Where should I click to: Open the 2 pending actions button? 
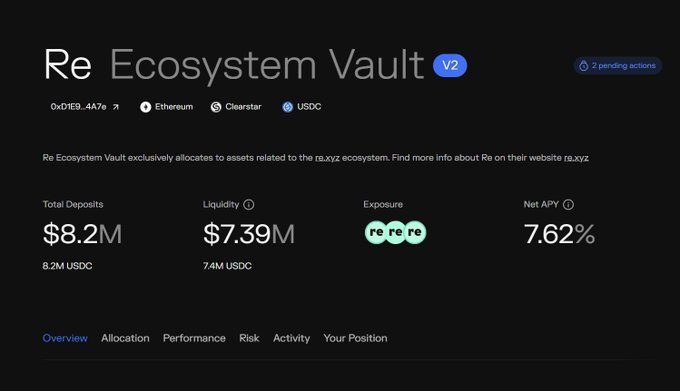click(618, 66)
